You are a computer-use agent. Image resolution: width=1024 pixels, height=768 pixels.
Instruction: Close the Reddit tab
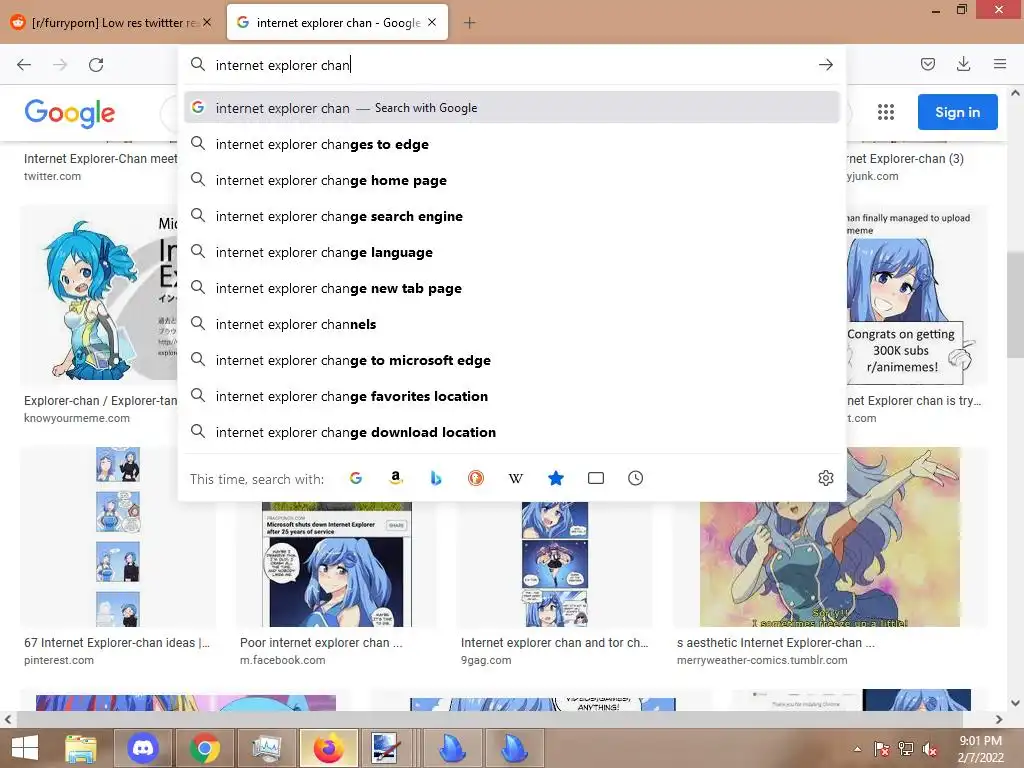pyautogui.click(x=206, y=22)
